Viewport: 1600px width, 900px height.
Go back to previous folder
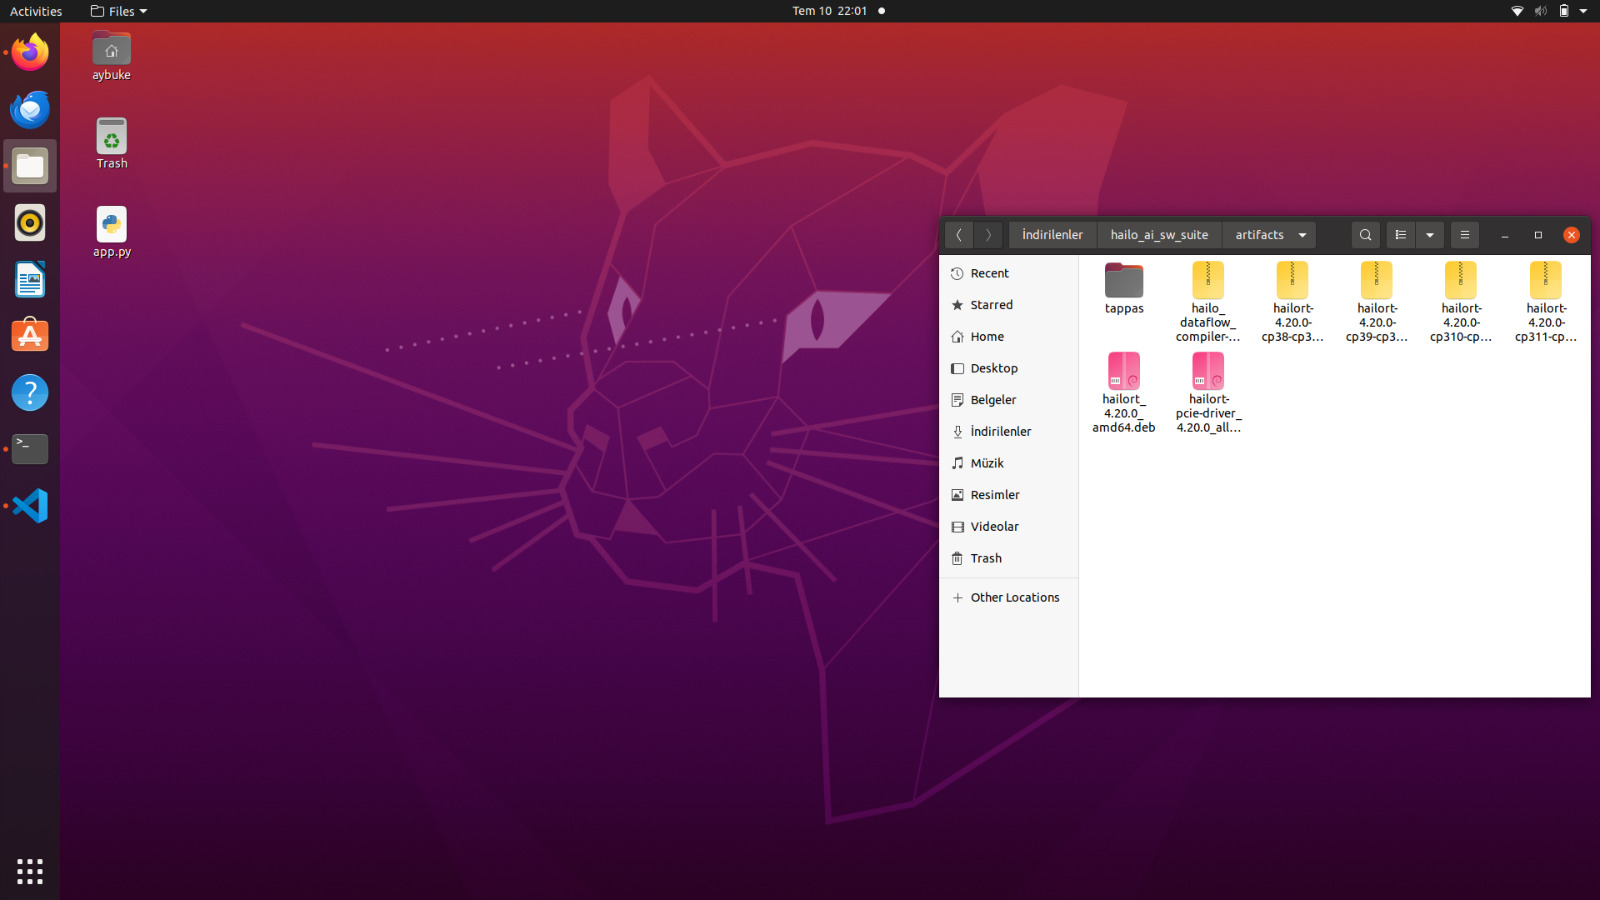[x=958, y=235]
